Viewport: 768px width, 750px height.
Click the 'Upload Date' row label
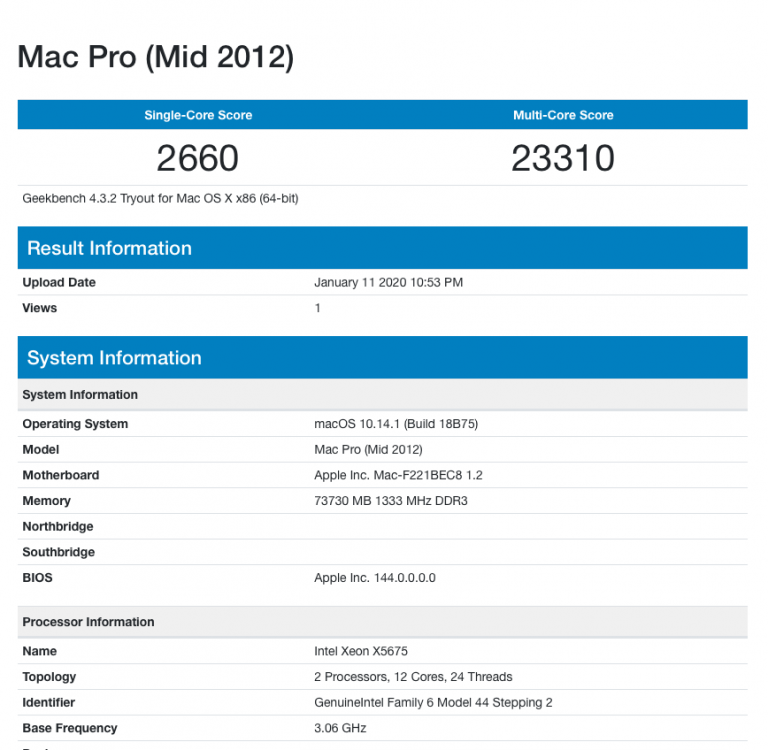coord(59,282)
